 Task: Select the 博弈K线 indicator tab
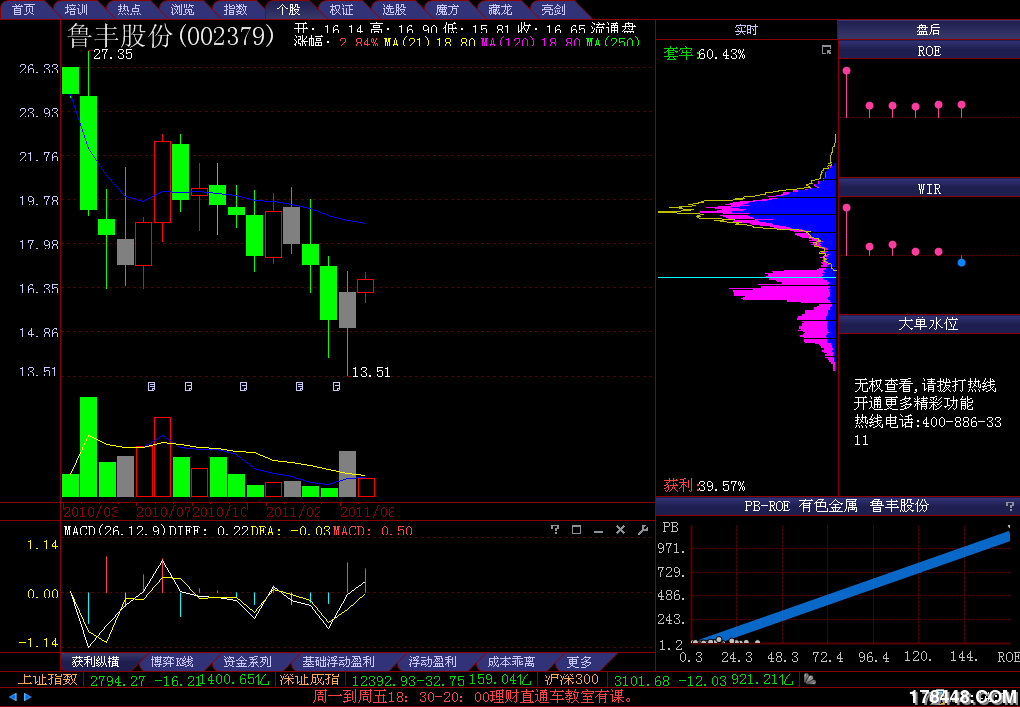pos(172,662)
